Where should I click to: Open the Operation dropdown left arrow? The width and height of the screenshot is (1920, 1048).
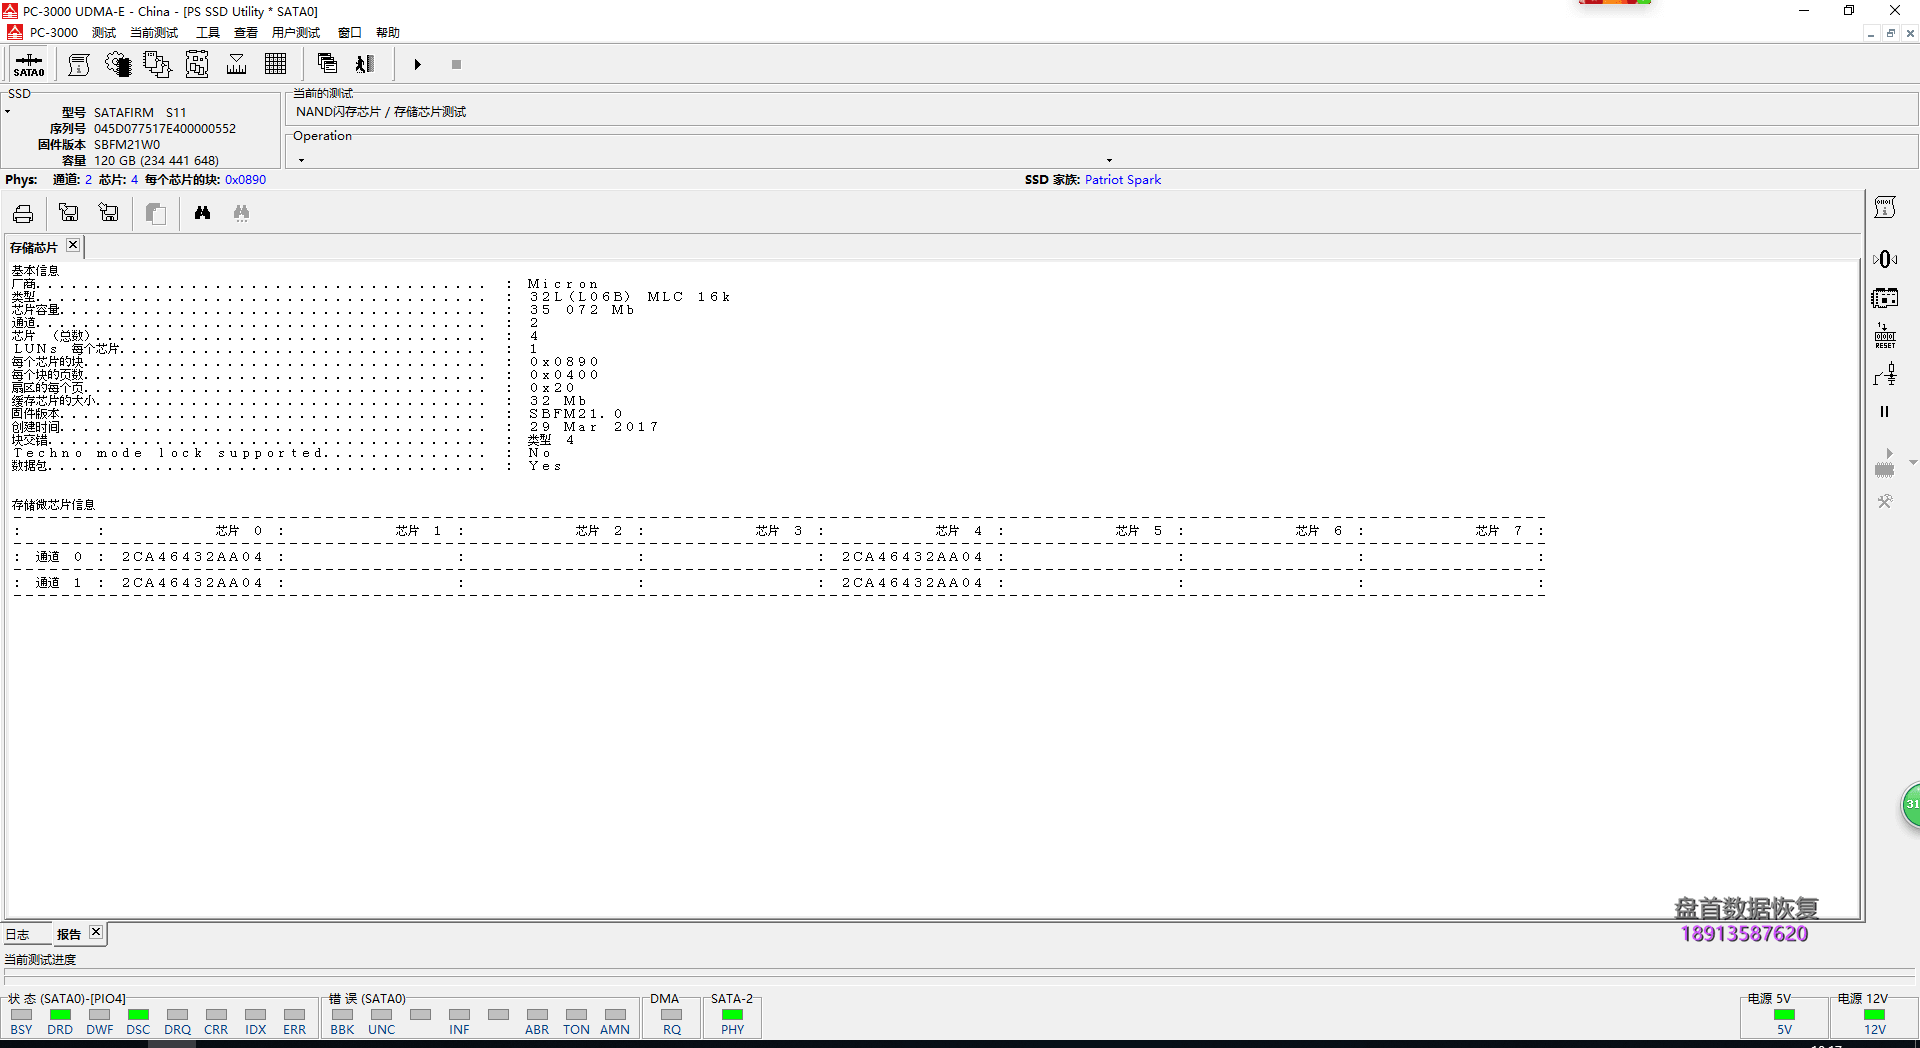click(301, 160)
